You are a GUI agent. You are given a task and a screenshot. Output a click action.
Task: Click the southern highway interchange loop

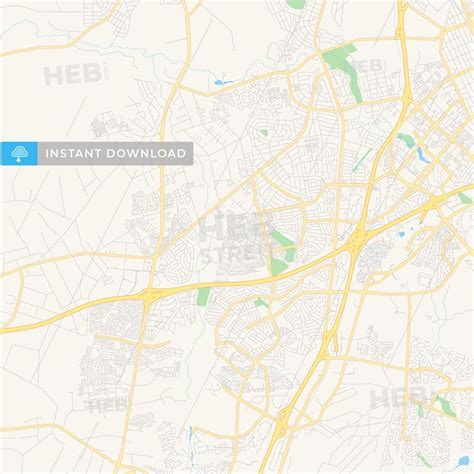tap(282, 422)
